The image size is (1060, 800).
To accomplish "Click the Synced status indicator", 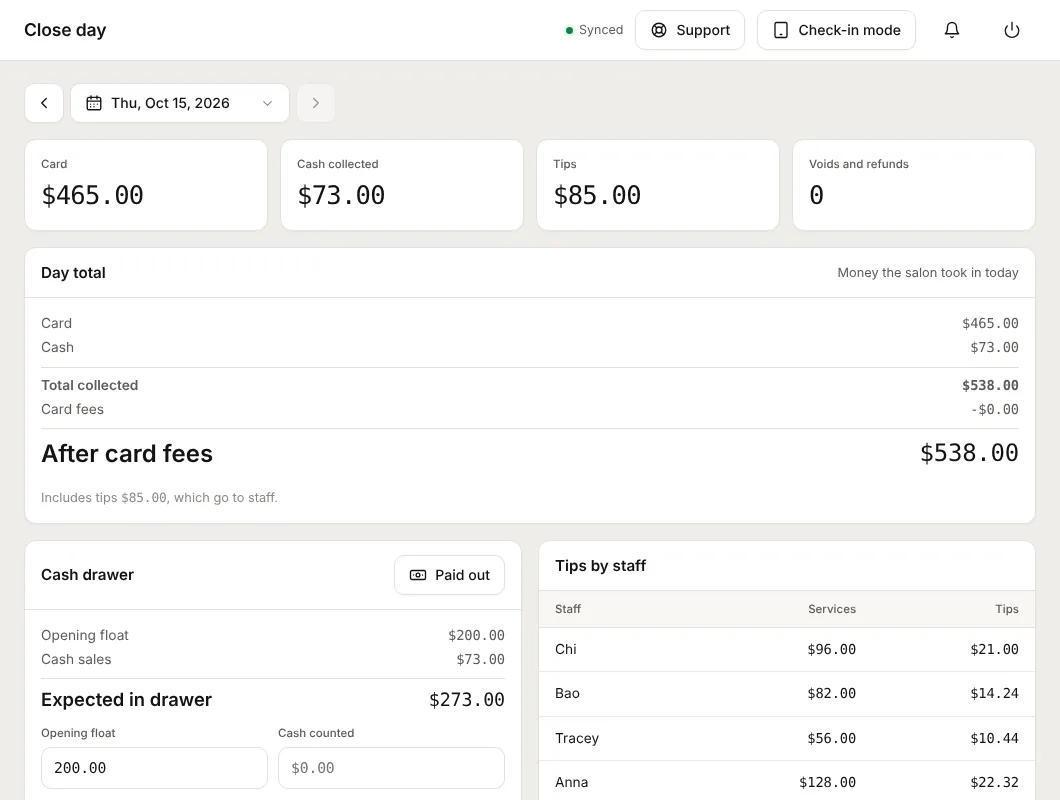I will tap(594, 30).
